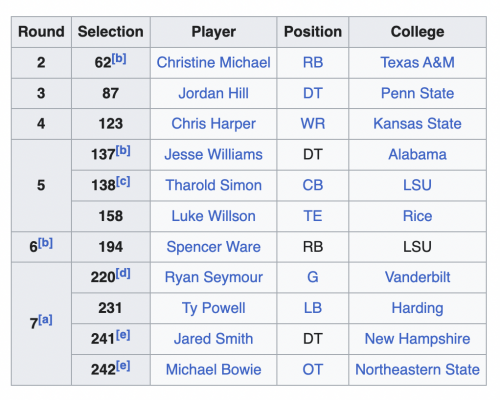Click the New Hampshire college link
Screen dimensions: 500x400
(417, 339)
